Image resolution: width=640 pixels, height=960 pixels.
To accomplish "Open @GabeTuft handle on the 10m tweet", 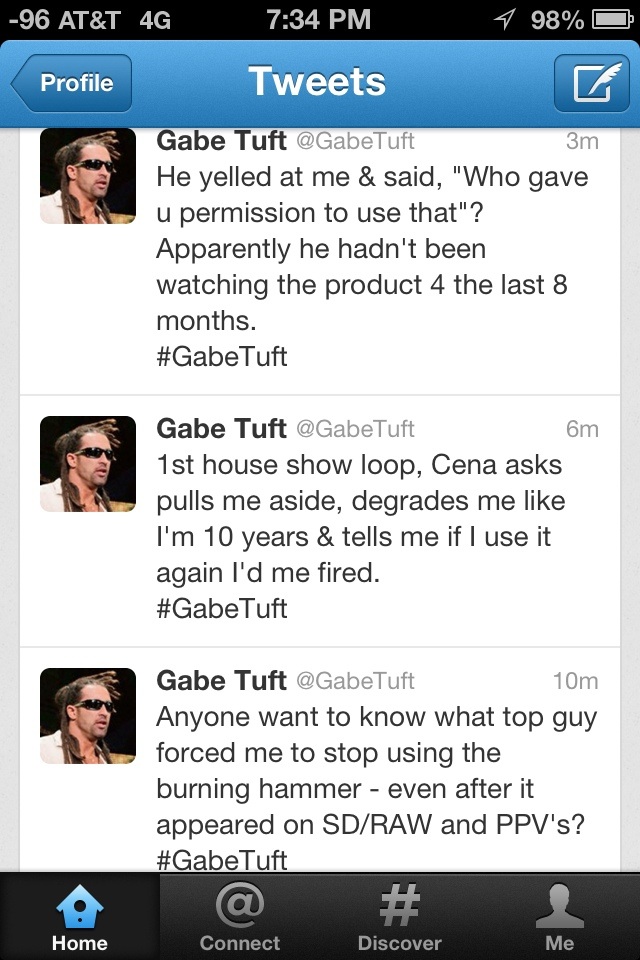I will tap(355, 681).
